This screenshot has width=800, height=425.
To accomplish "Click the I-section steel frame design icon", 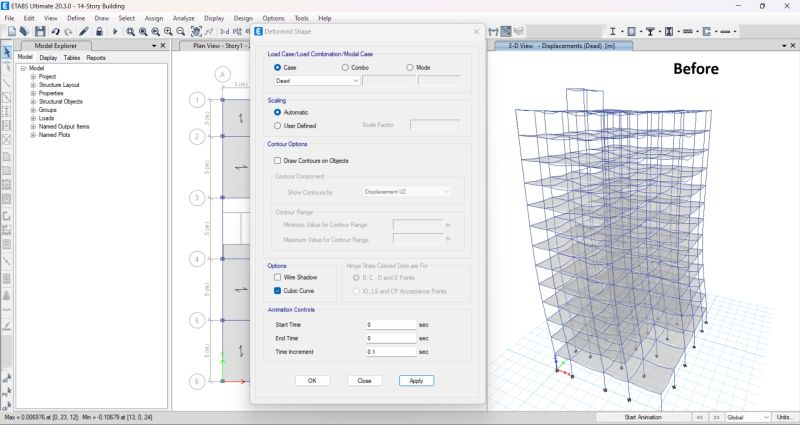I will pyautogui.click(x=613, y=32).
